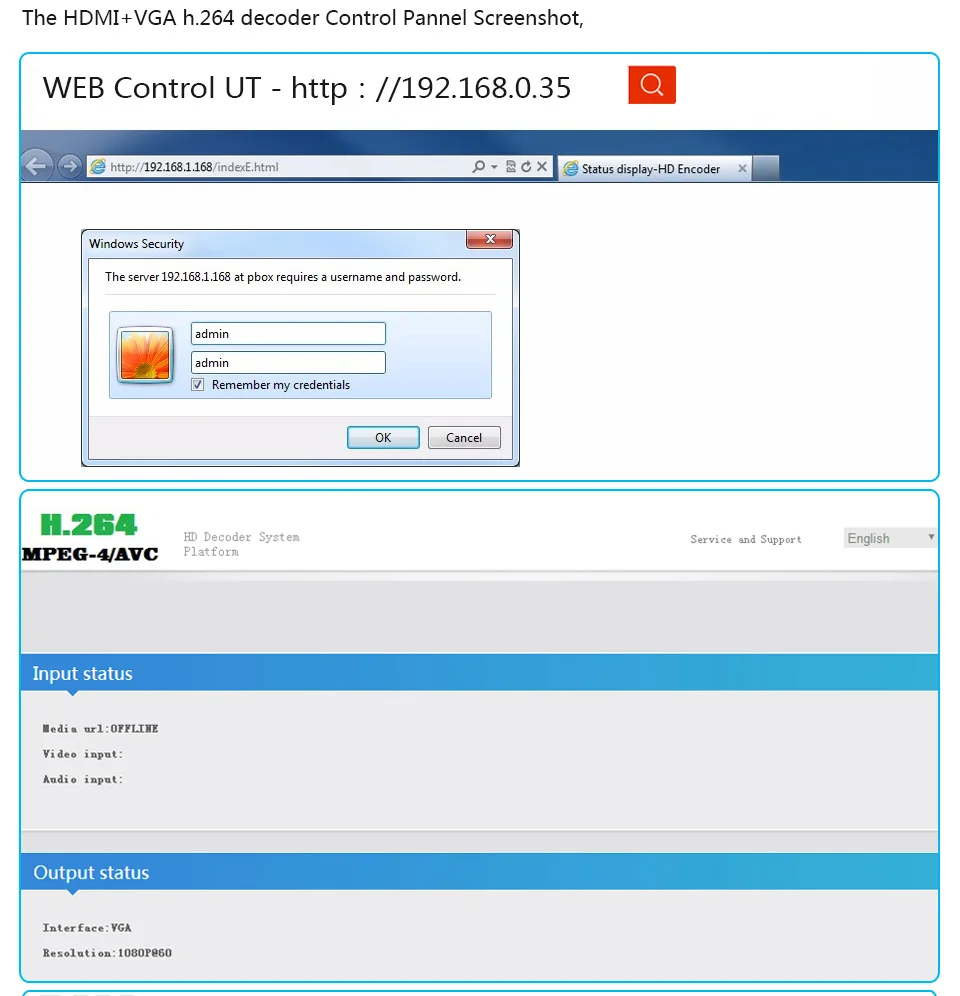
Task: Click the red search magnifier icon
Action: 651,84
